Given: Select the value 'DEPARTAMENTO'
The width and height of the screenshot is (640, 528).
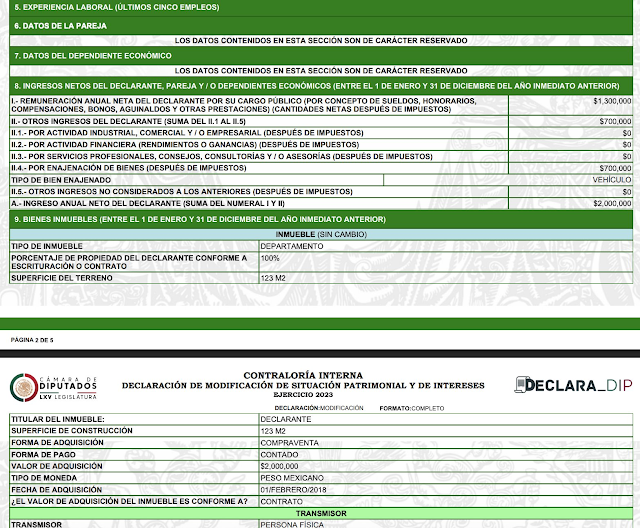Looking at the screenshot, I should [x=291, y=246].
